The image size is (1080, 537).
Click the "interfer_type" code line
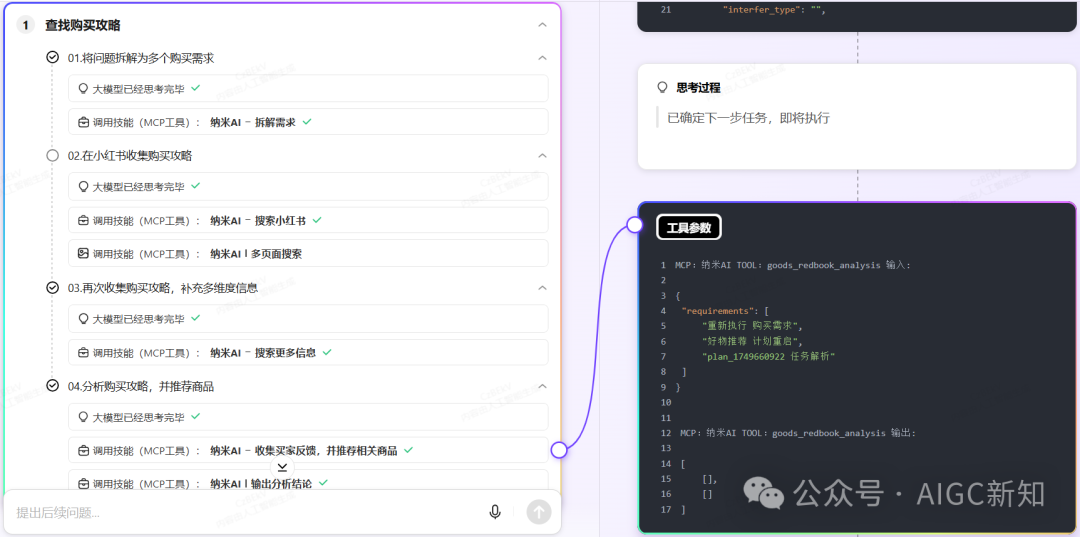(774, 10)
